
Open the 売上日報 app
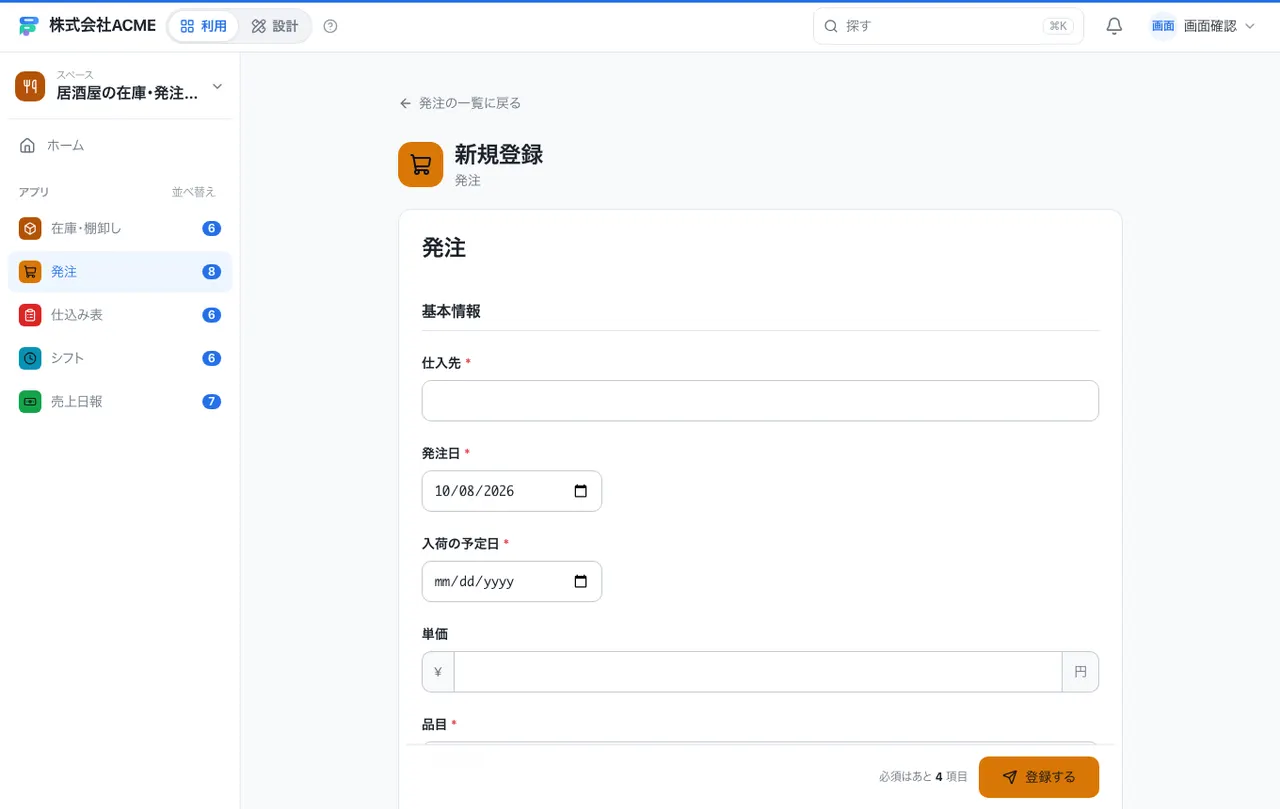tap(120, 401)
